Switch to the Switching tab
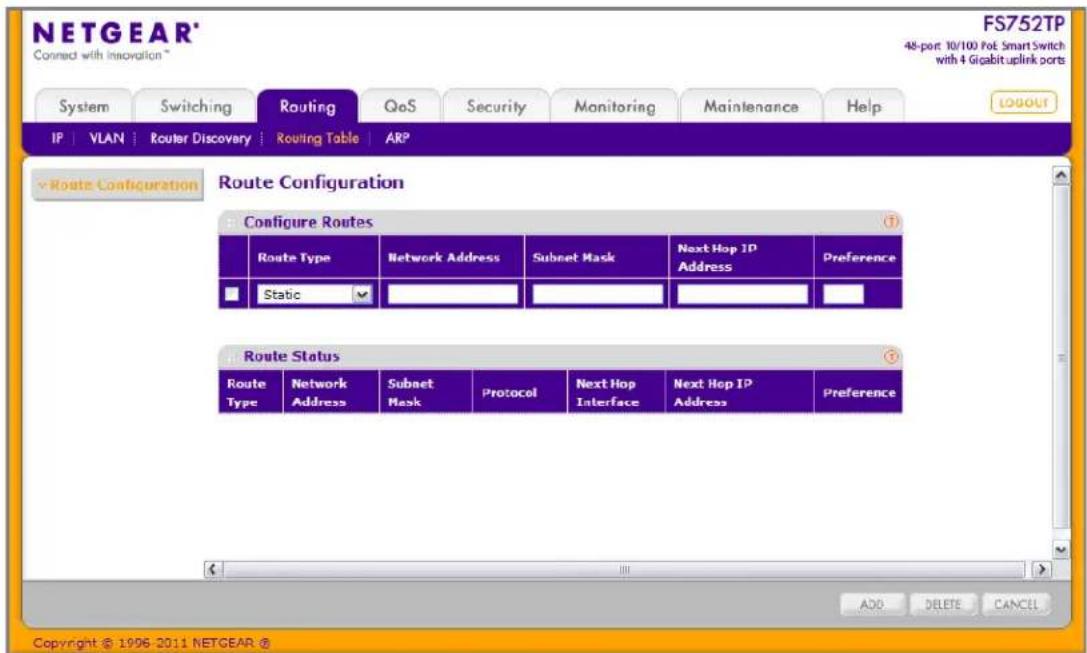Viewport: 1087px width, 653px height. click(x=195, y=107)
